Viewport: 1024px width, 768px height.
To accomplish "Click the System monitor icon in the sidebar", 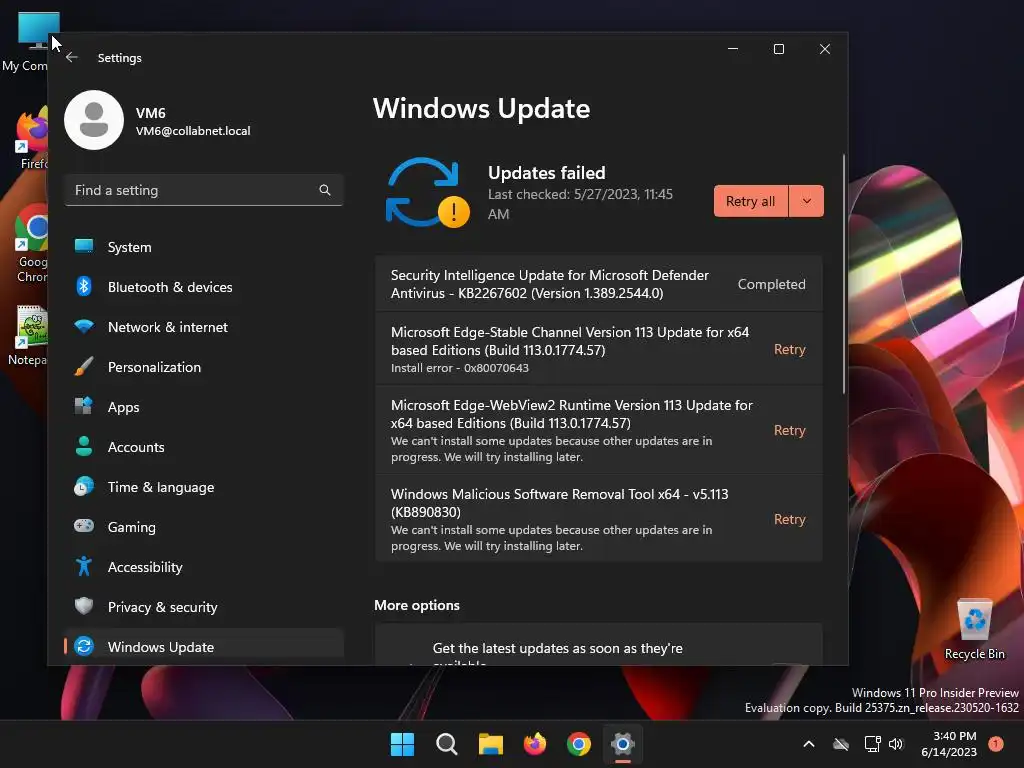I will pos(84,246).
